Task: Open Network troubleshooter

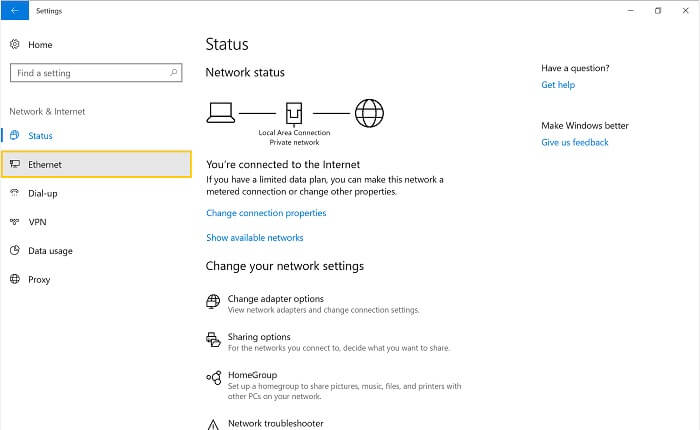Action: [275, 423]
